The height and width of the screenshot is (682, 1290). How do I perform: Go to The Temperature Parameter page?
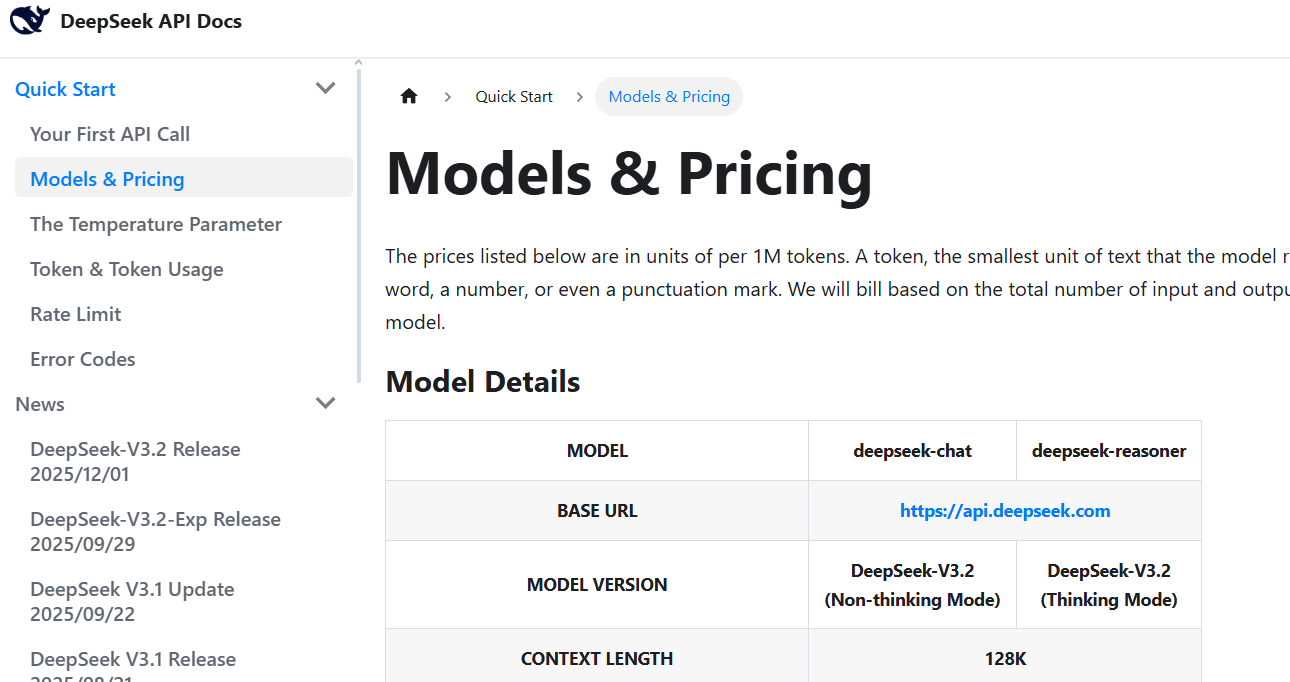coord(156,224)
